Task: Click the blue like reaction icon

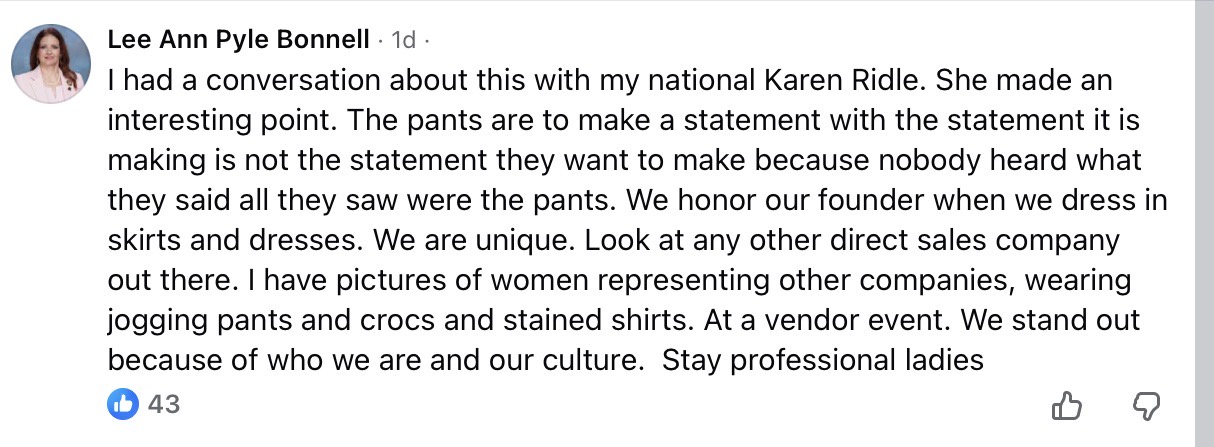Action: [122, 404]
